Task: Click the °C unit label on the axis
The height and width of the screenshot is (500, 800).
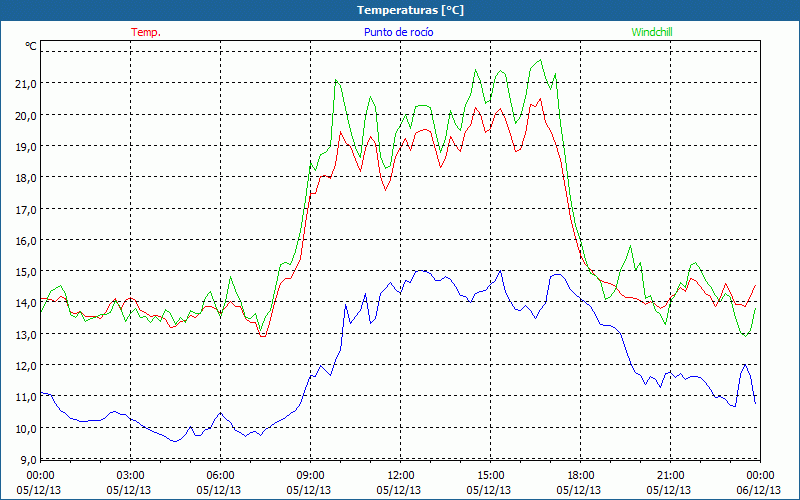Action: (x=31, y=46)
